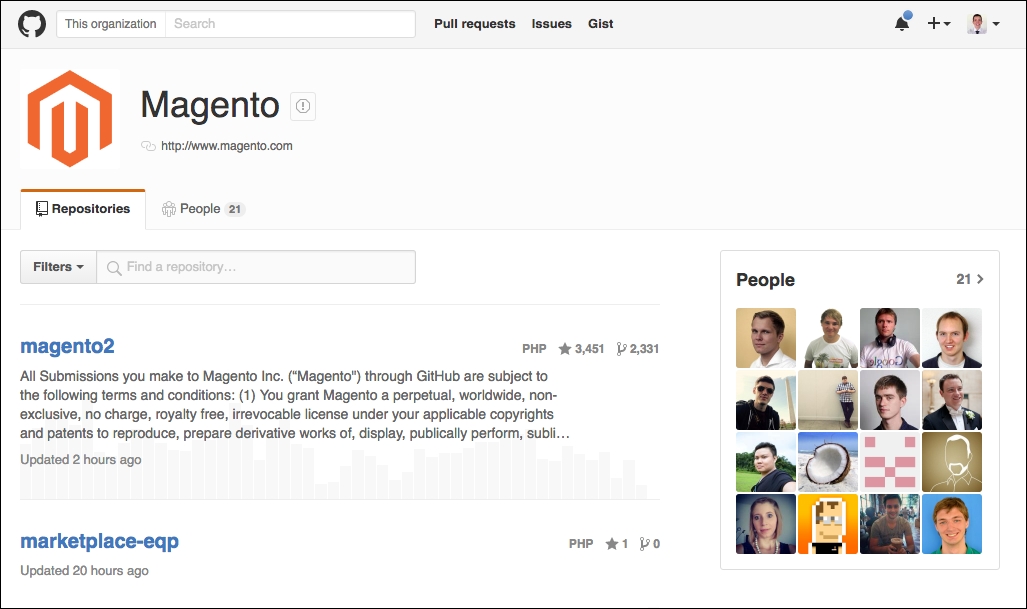Click the PHP label on magento2
This screenshot has height=609, width=1027.
click(x=534, y=349)
